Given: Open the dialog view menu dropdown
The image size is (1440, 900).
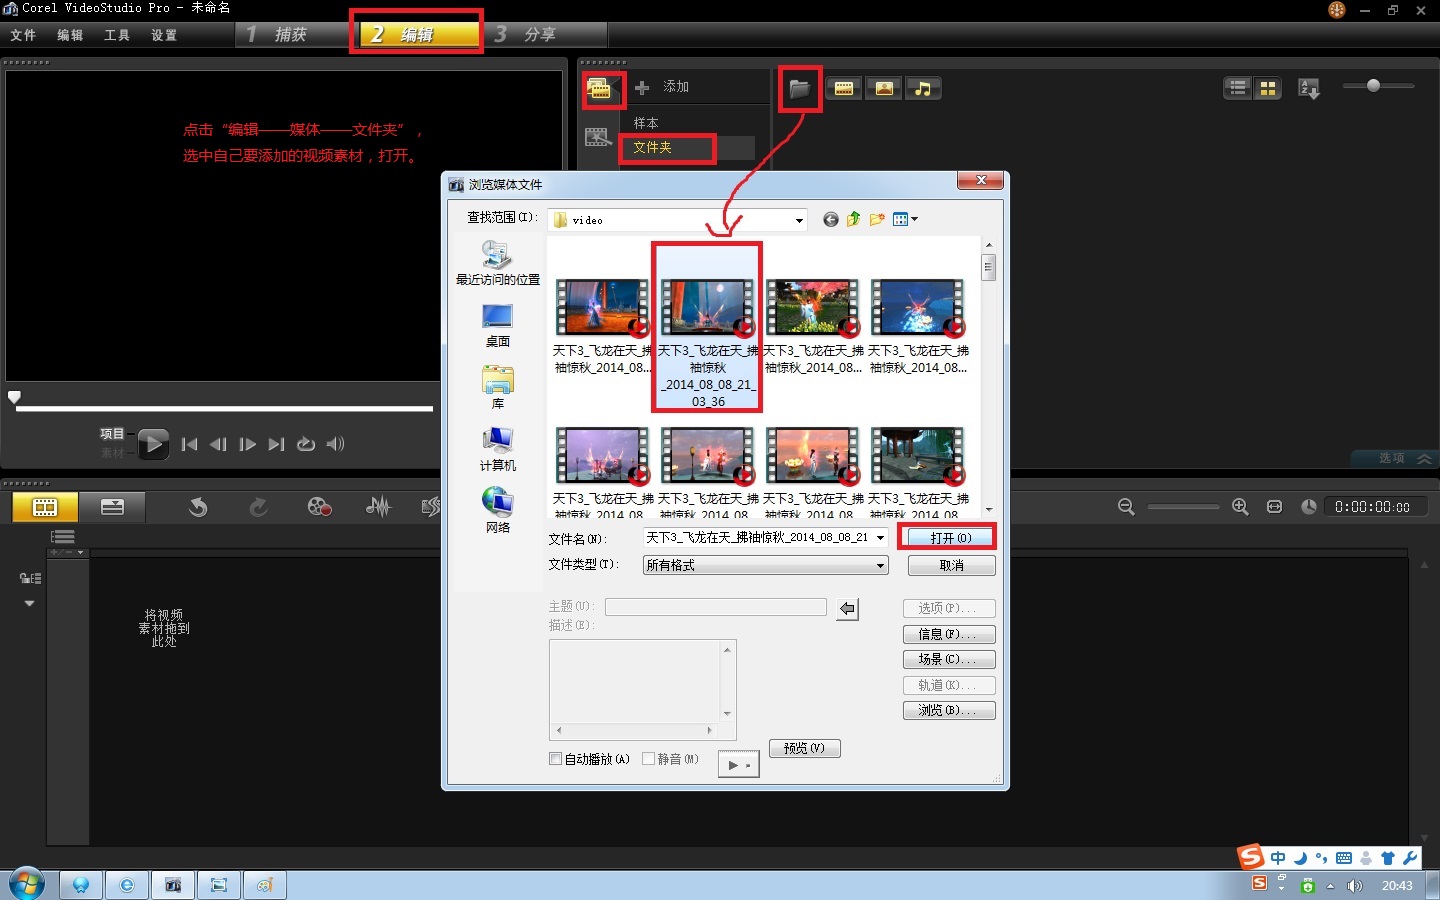Looking at the screenshot, I should pos(905,220).
